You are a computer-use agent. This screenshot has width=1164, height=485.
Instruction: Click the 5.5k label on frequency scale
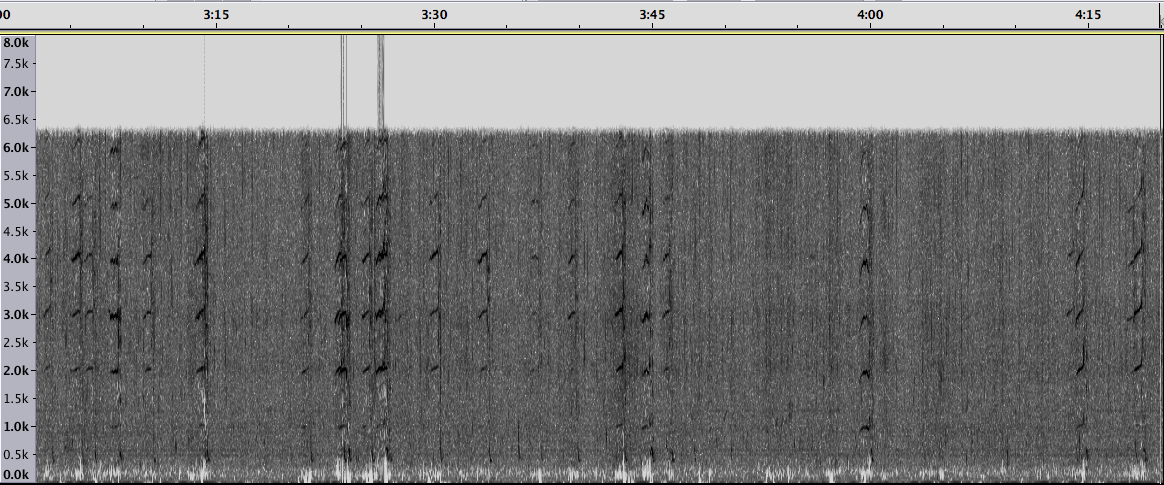point(16,176)
